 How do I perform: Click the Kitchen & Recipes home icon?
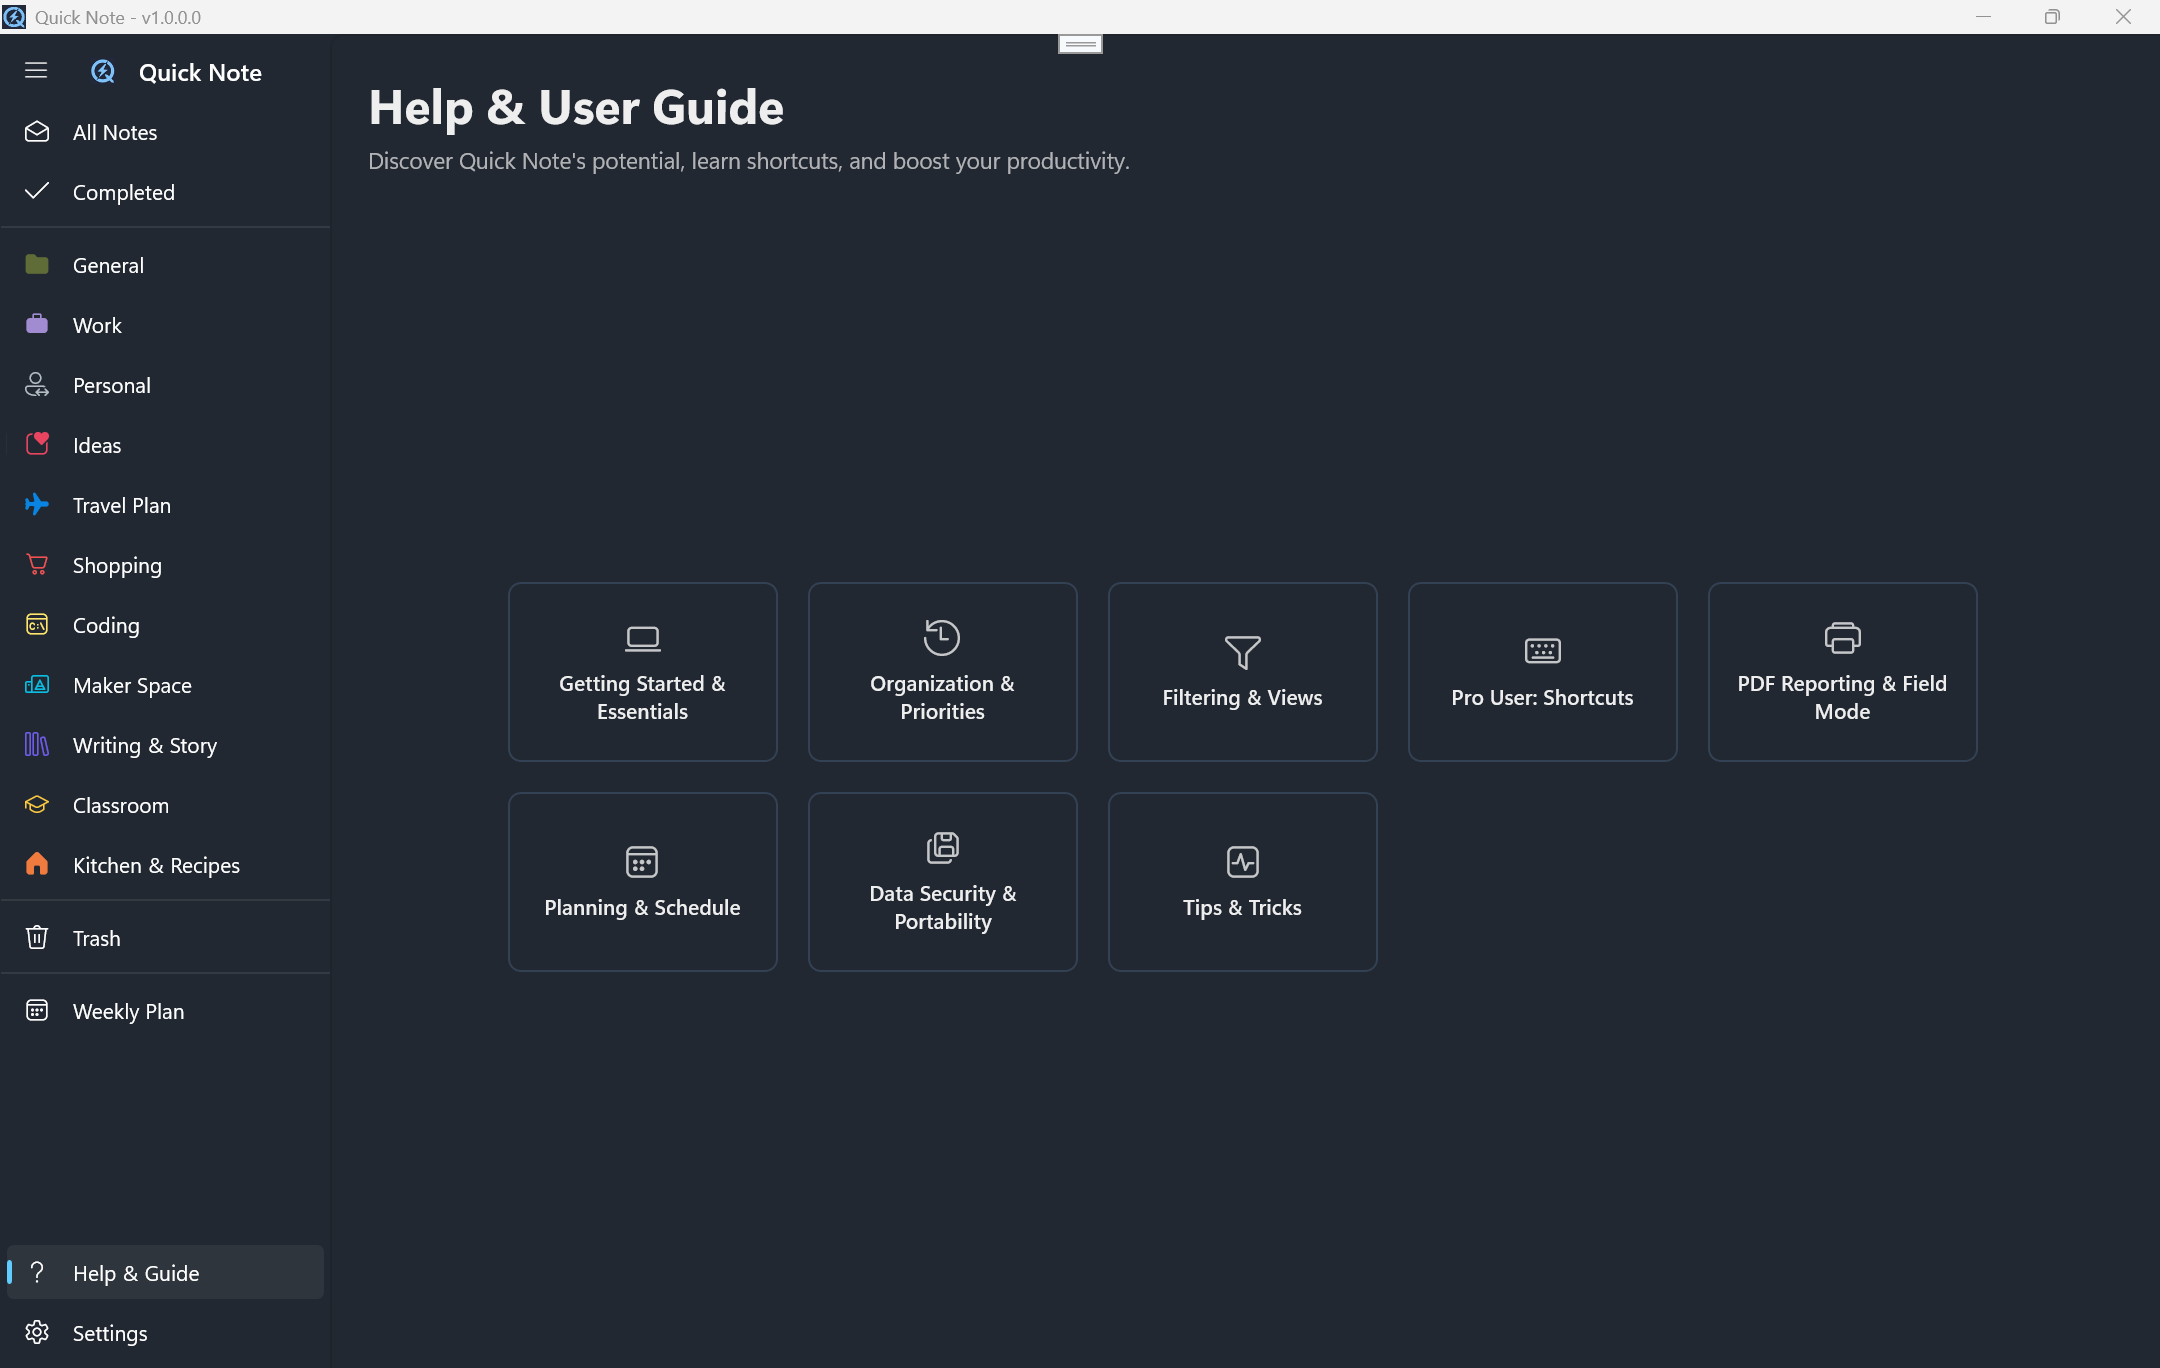[x=37, y=865]
